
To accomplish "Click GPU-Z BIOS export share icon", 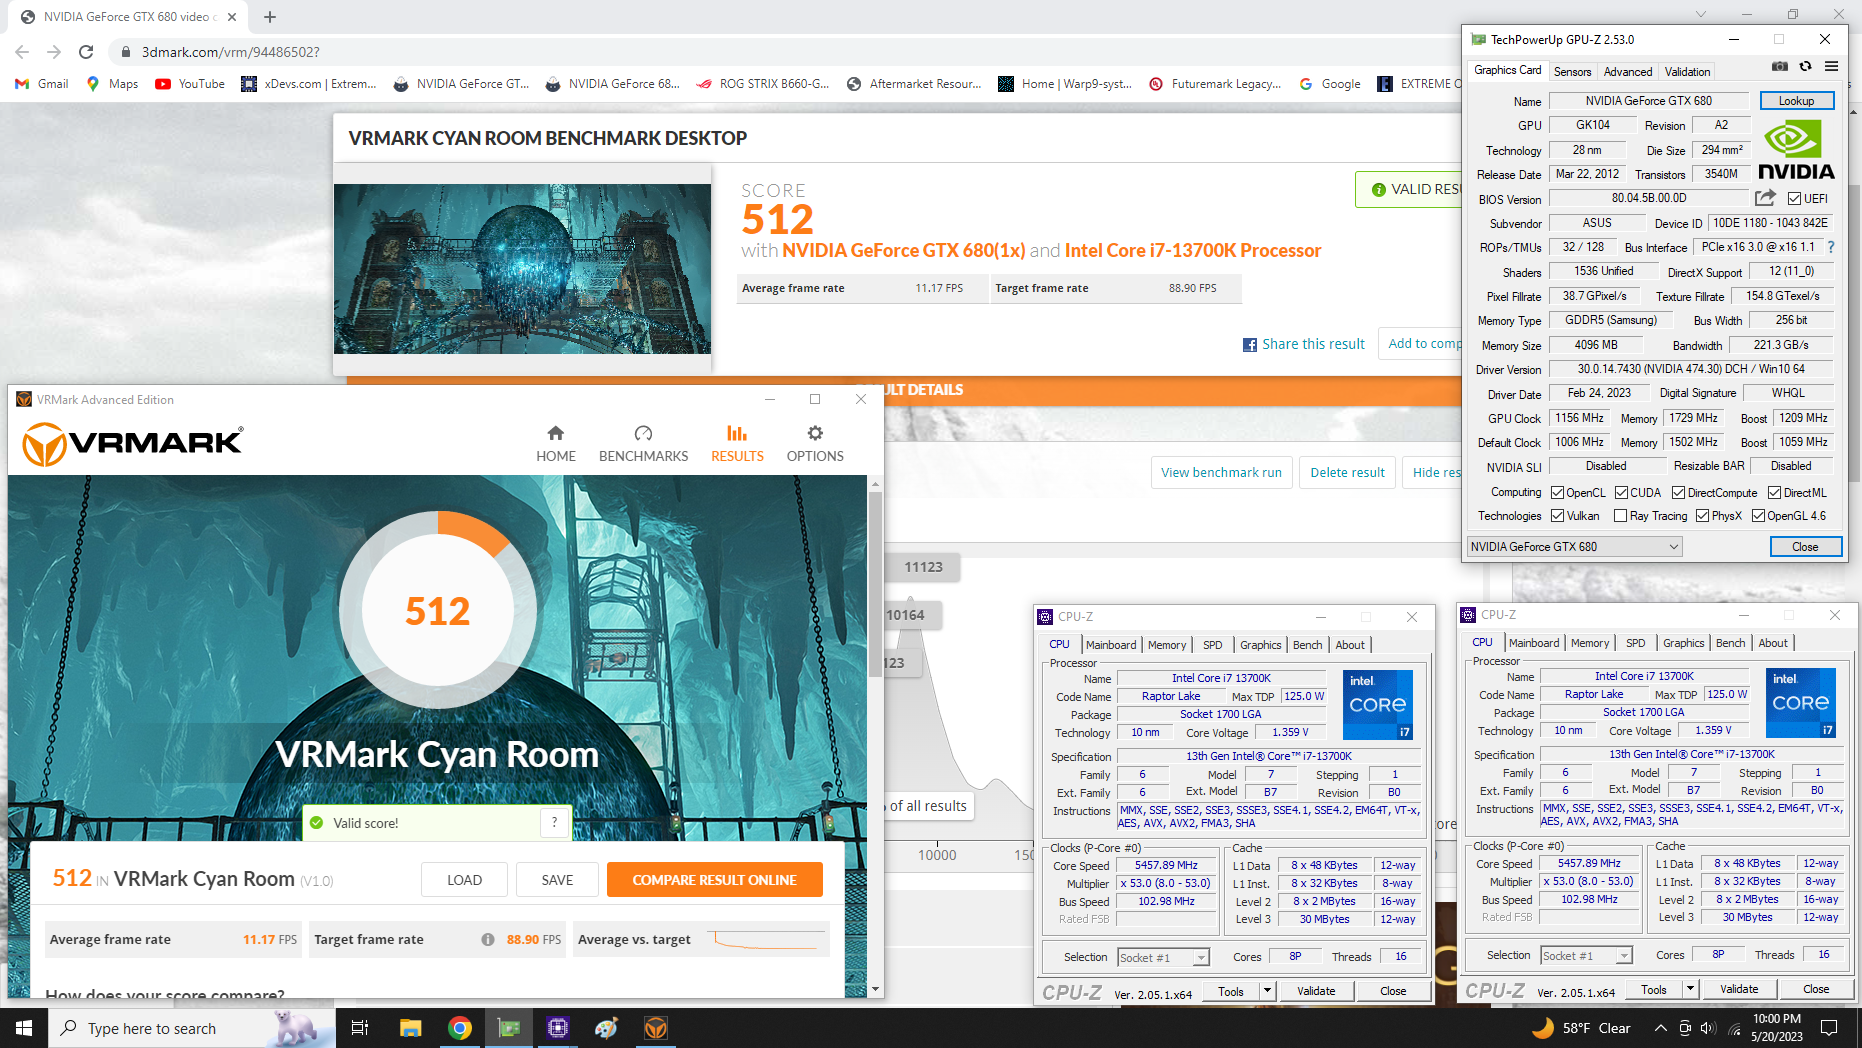I will [x=1765, y=198].
